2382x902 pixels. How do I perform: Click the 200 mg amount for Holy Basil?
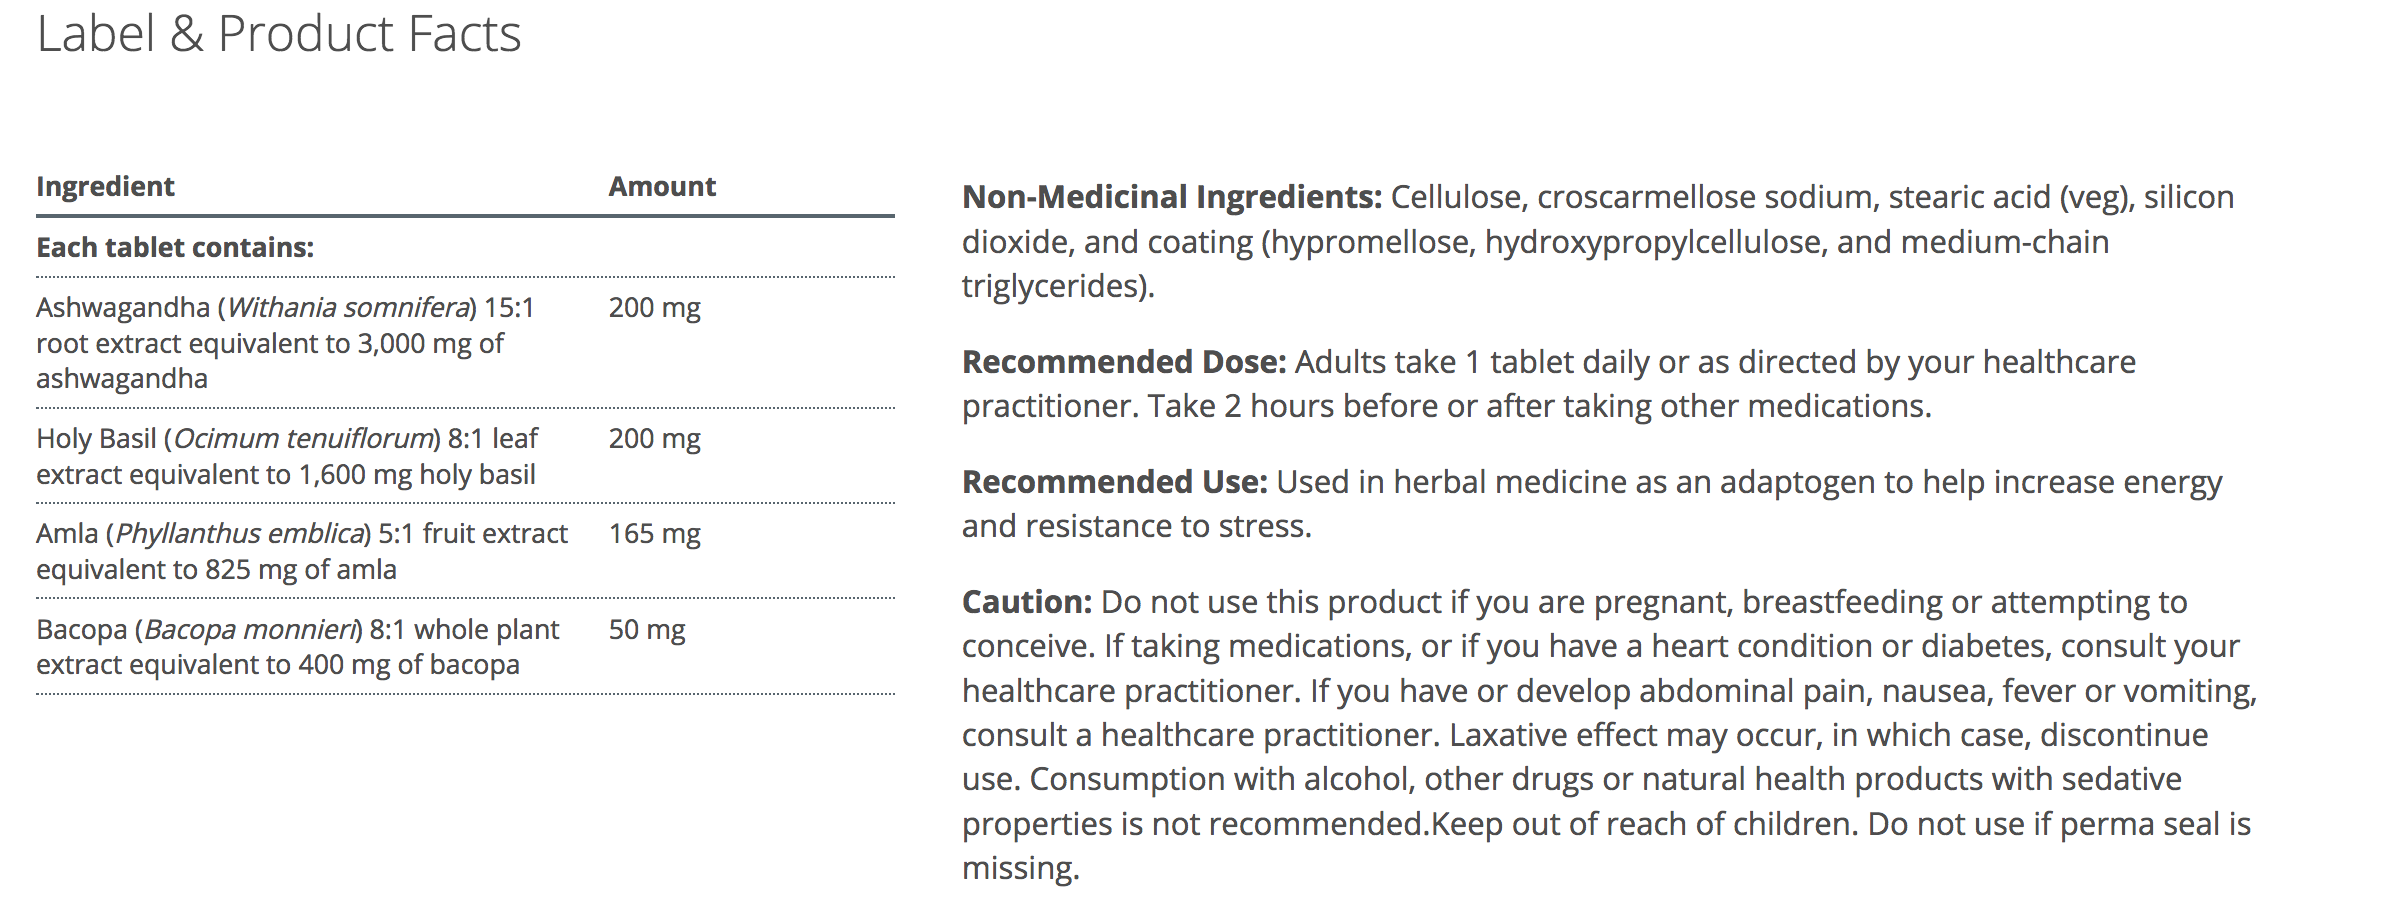tap(654, 439)
